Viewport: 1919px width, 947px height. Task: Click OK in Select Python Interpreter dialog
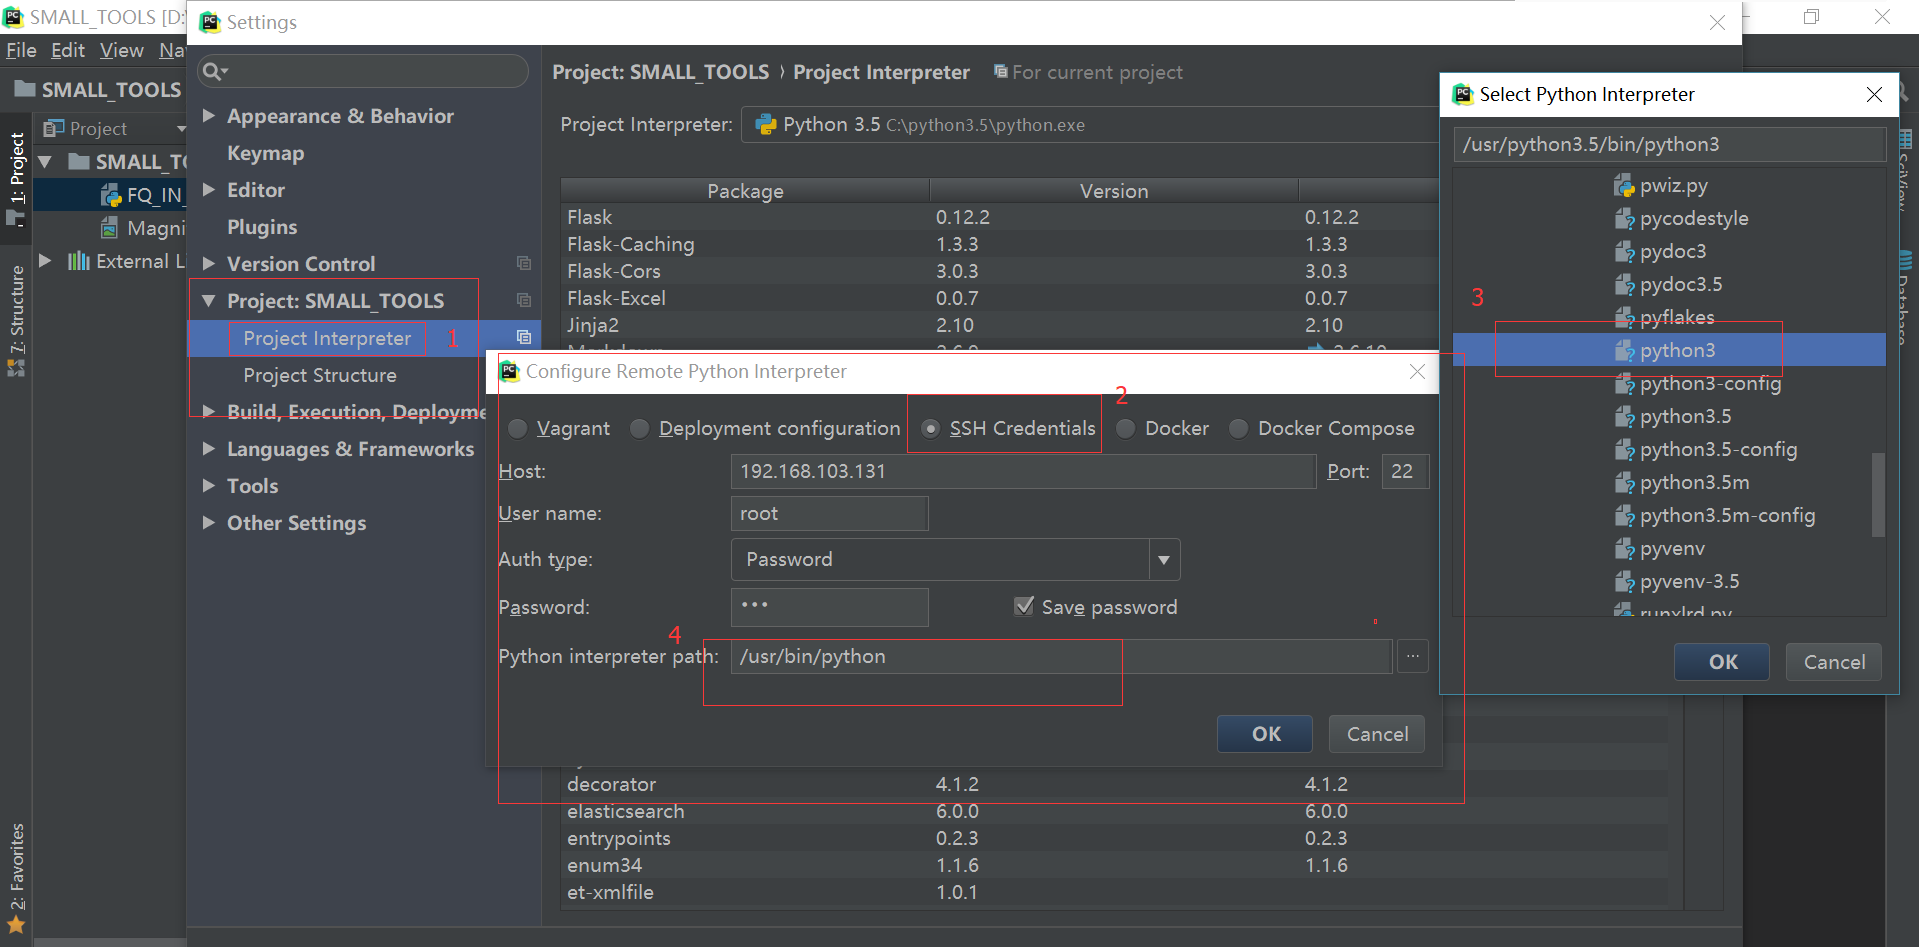1722,662
